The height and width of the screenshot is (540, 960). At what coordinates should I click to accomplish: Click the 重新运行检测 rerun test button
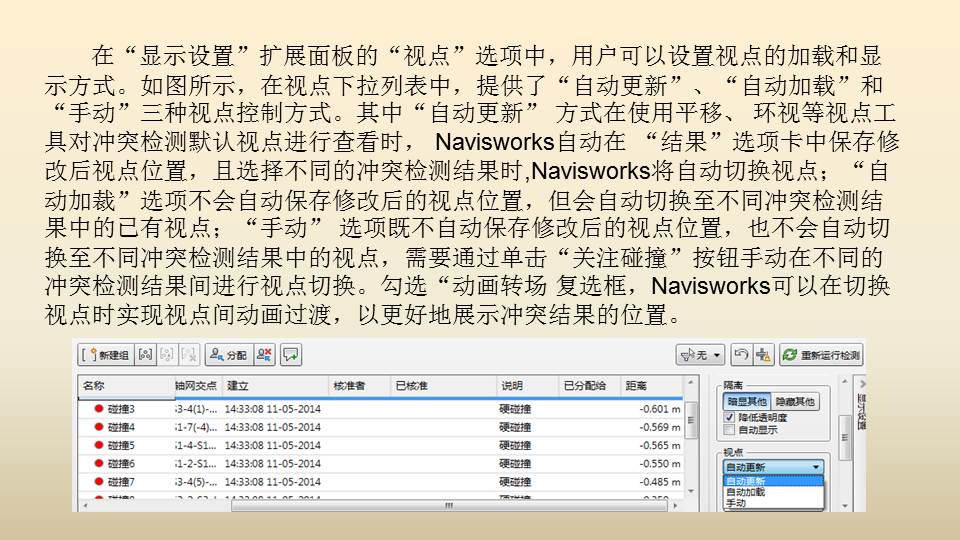822,355
